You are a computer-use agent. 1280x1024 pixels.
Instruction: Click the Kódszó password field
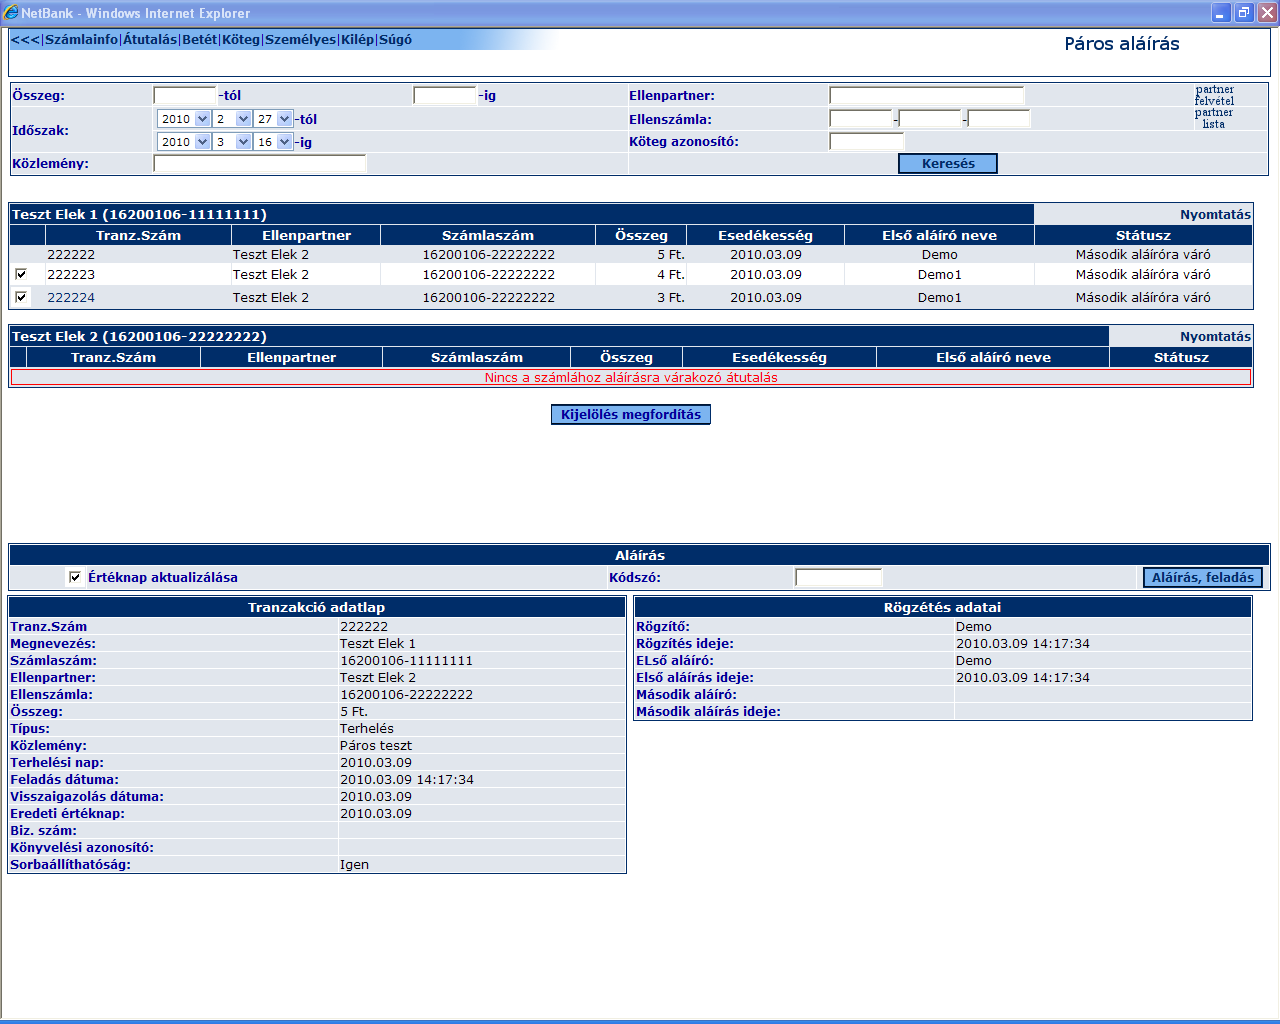pos(839,577)
